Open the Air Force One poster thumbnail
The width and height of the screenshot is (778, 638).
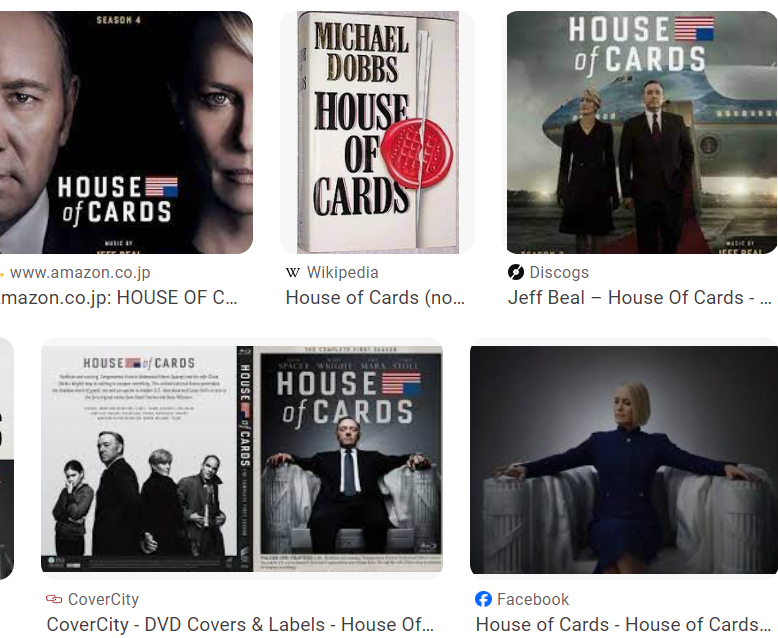[x=642, y=132]
